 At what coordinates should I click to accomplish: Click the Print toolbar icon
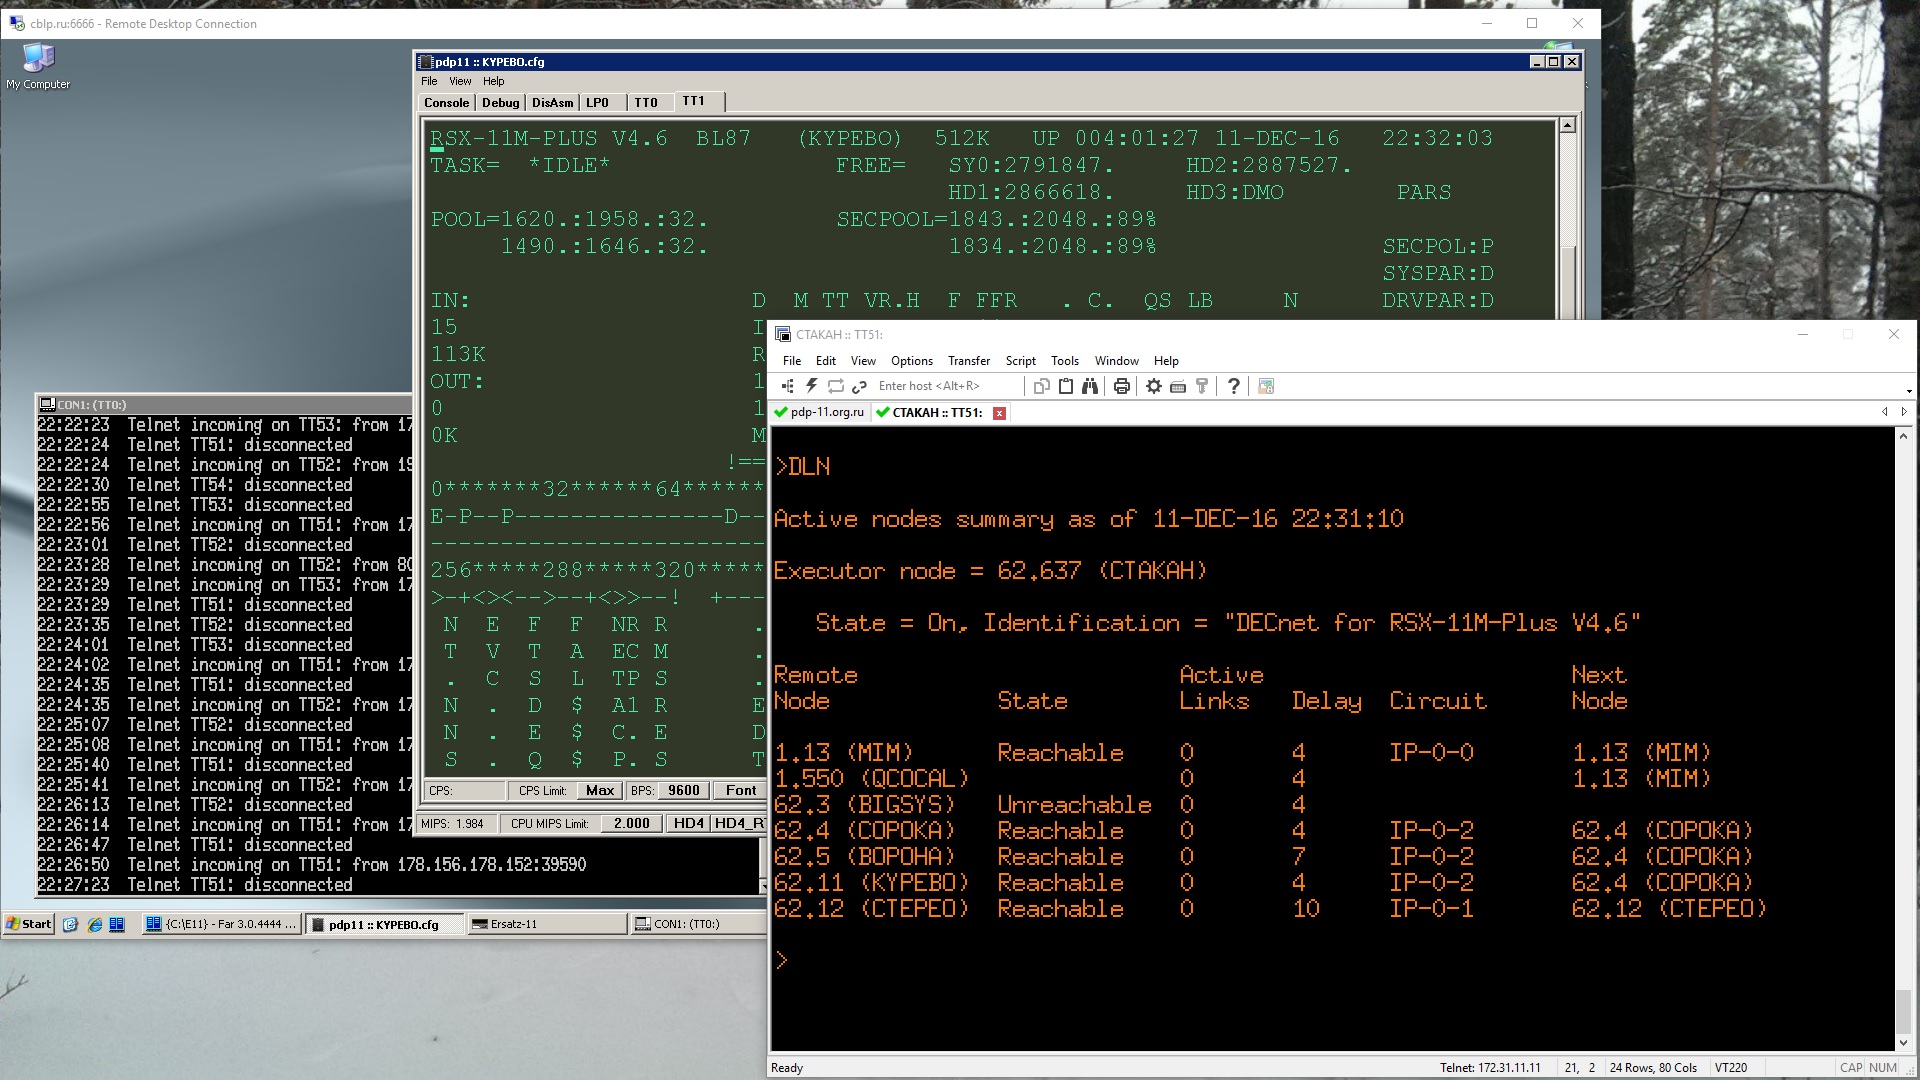point(1122,386)
